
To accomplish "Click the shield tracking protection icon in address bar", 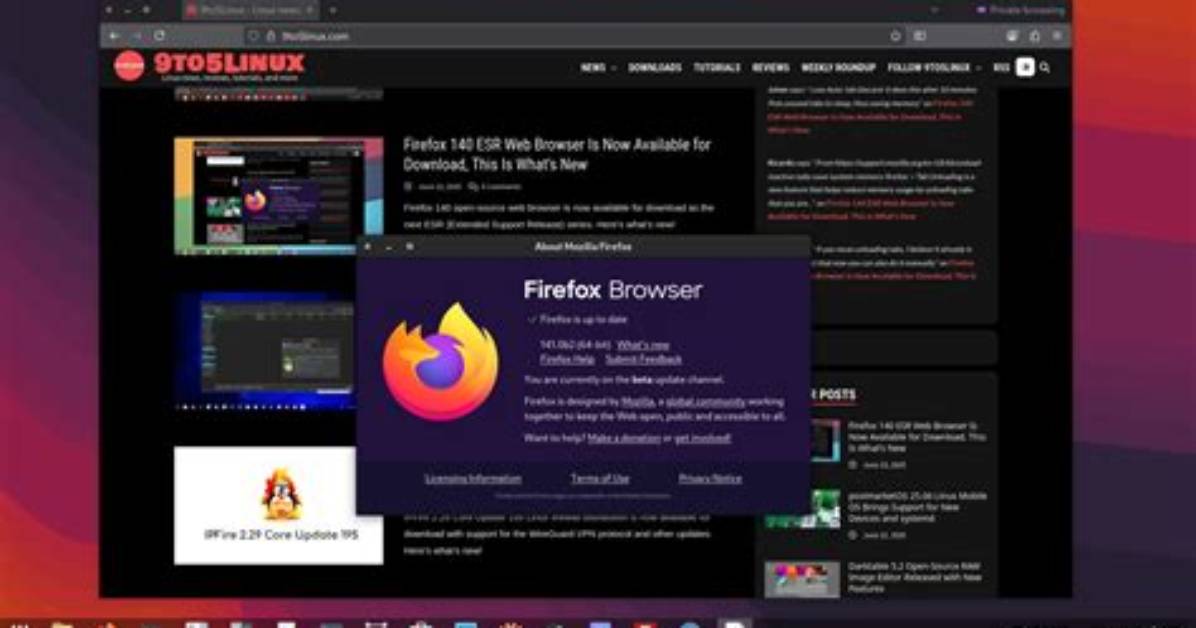I will [253, 36].
